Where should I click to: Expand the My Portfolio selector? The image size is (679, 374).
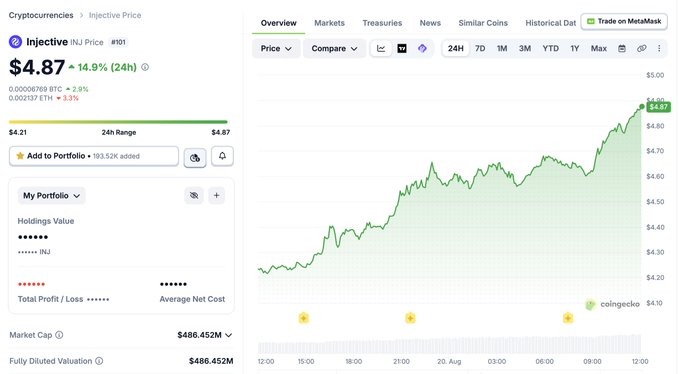tap(52, 196)
